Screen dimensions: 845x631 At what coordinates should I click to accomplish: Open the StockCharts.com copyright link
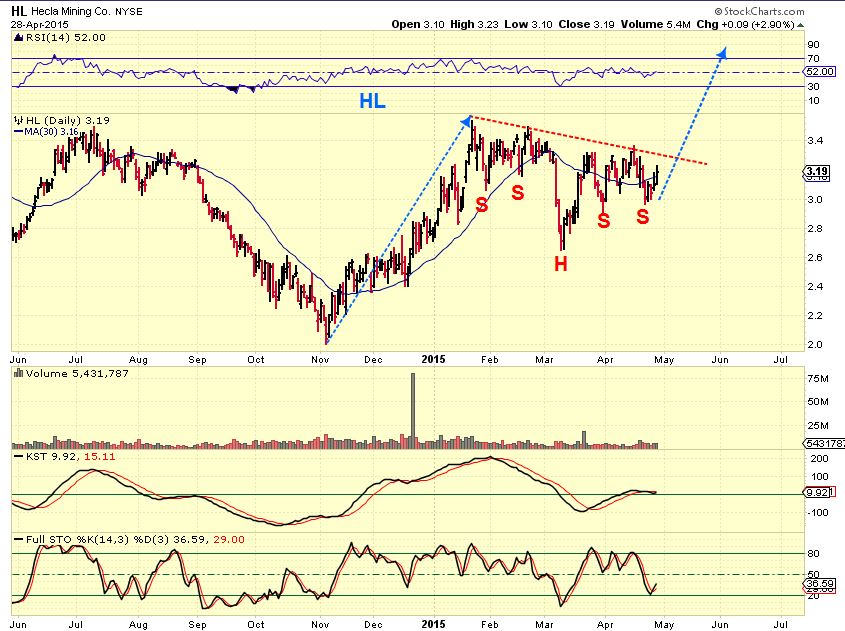pos(759,11)
